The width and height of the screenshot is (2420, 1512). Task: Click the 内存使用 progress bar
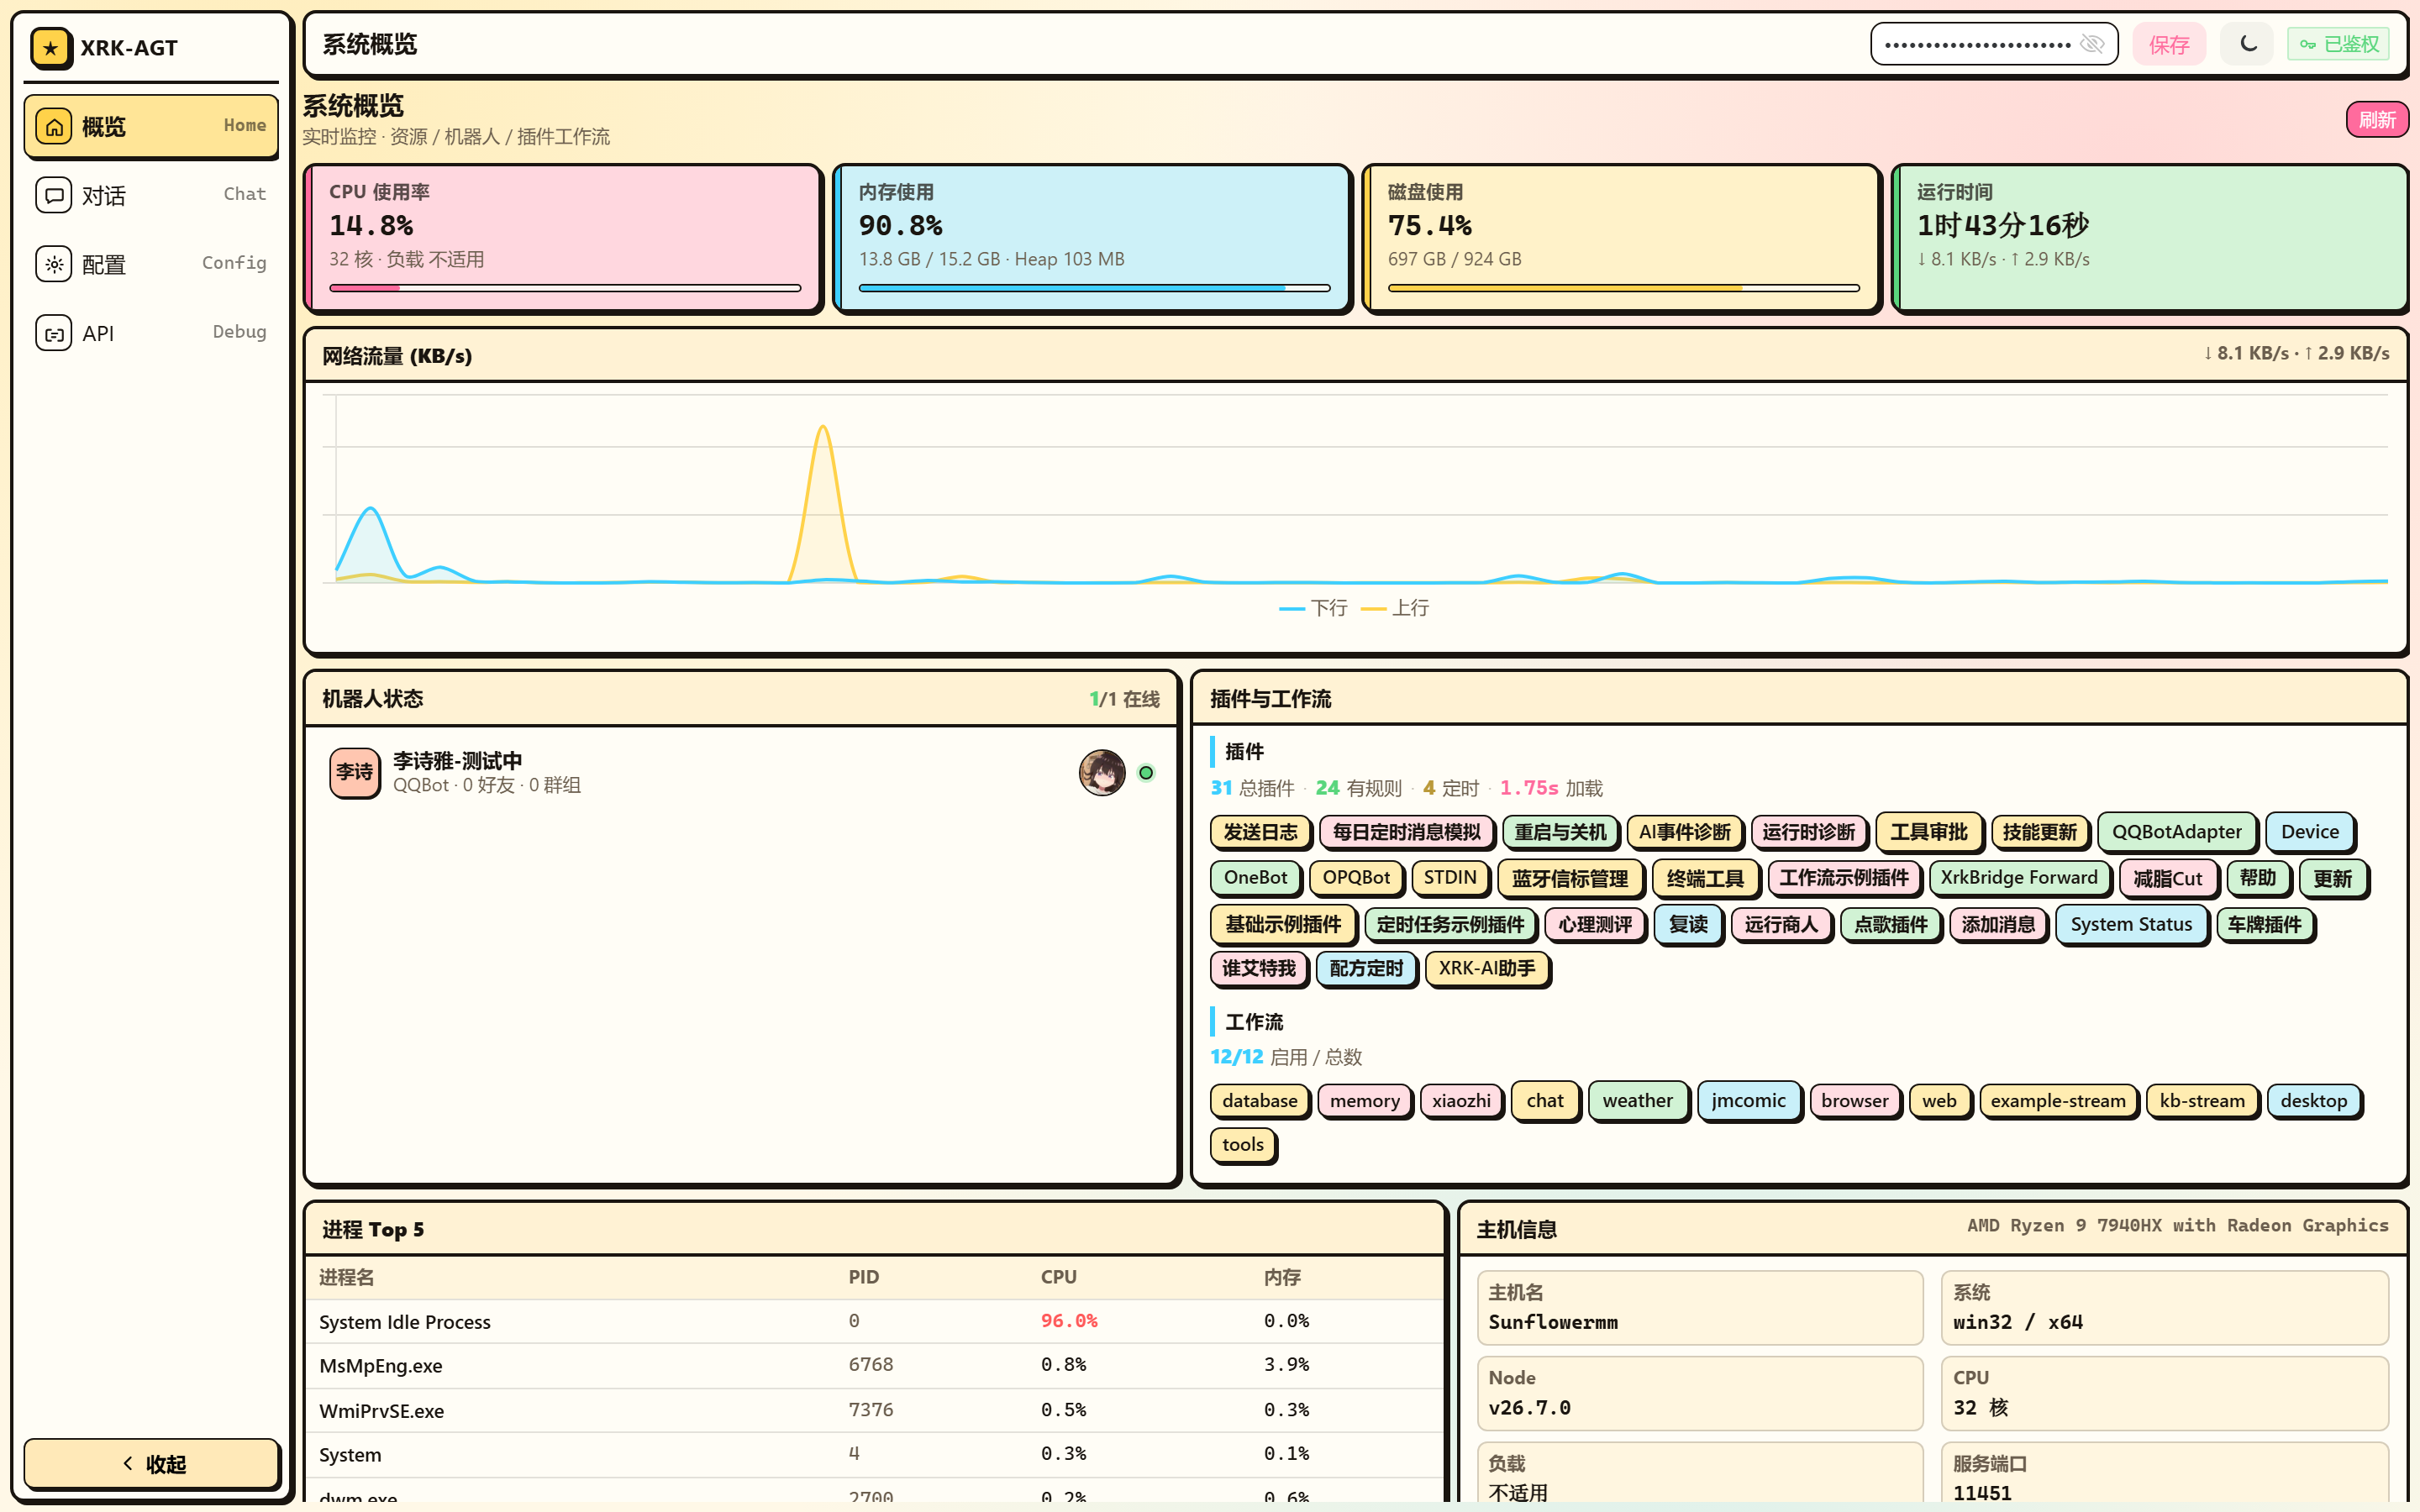(x=1094, y=288)
